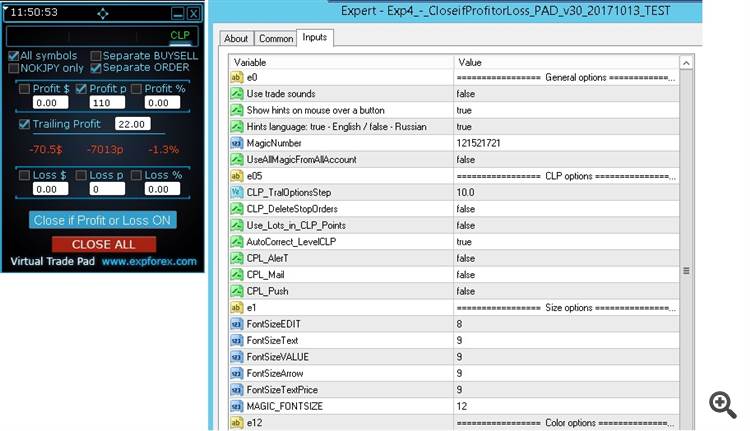Click the UseAllMagicFromAllAccount row icon
This screenshot has width=750, height=431.
pos(236,160)
